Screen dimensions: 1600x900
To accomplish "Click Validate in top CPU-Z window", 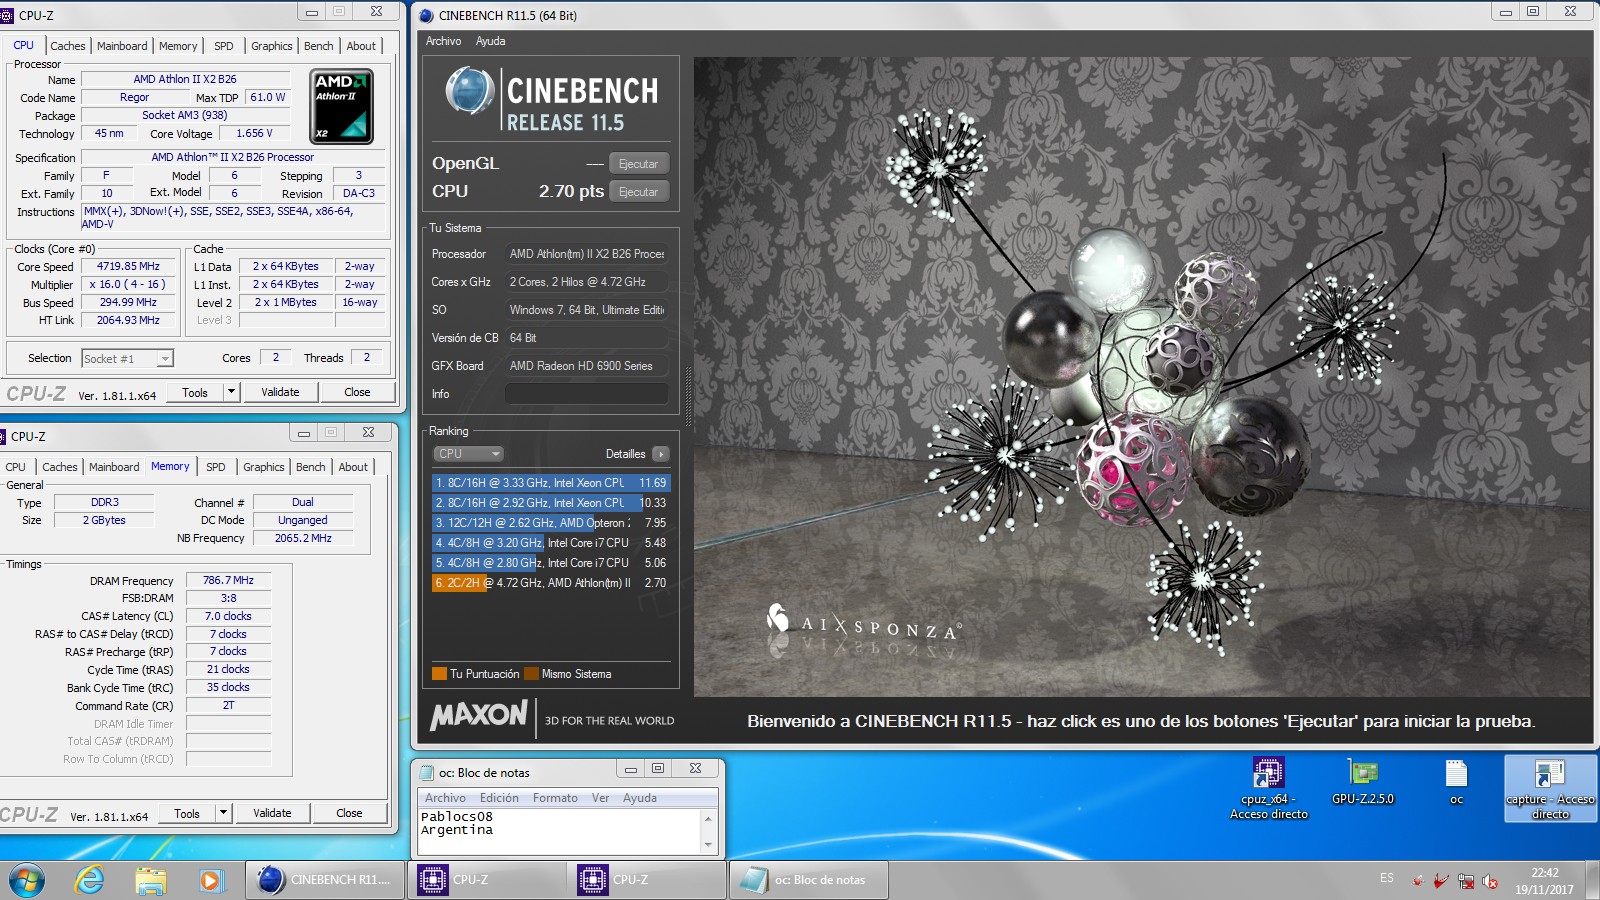I will point(280,392).
